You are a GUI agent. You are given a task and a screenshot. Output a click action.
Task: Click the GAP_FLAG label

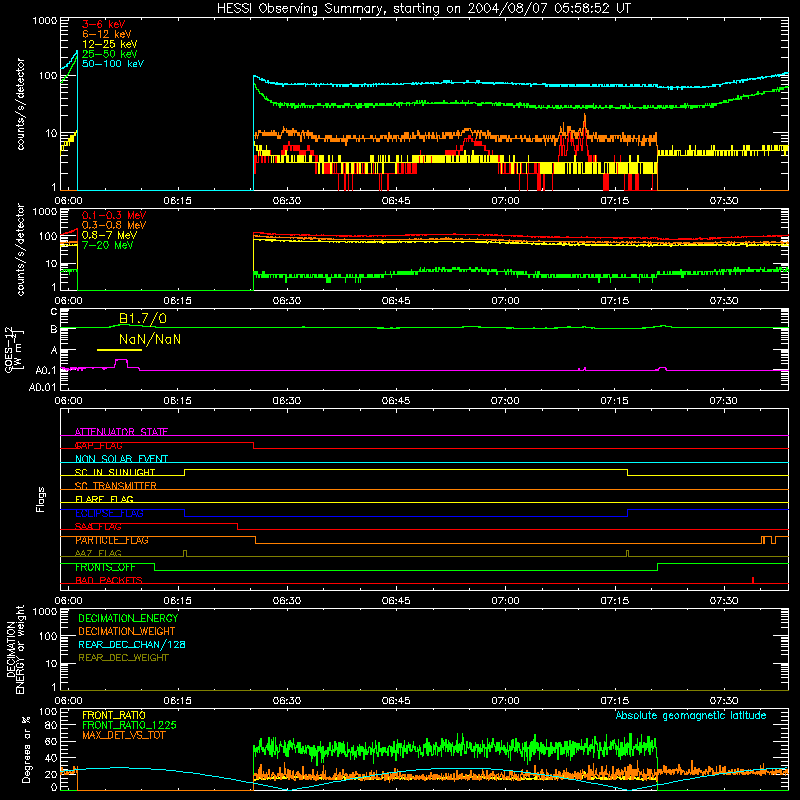click(x=98, y=445)
